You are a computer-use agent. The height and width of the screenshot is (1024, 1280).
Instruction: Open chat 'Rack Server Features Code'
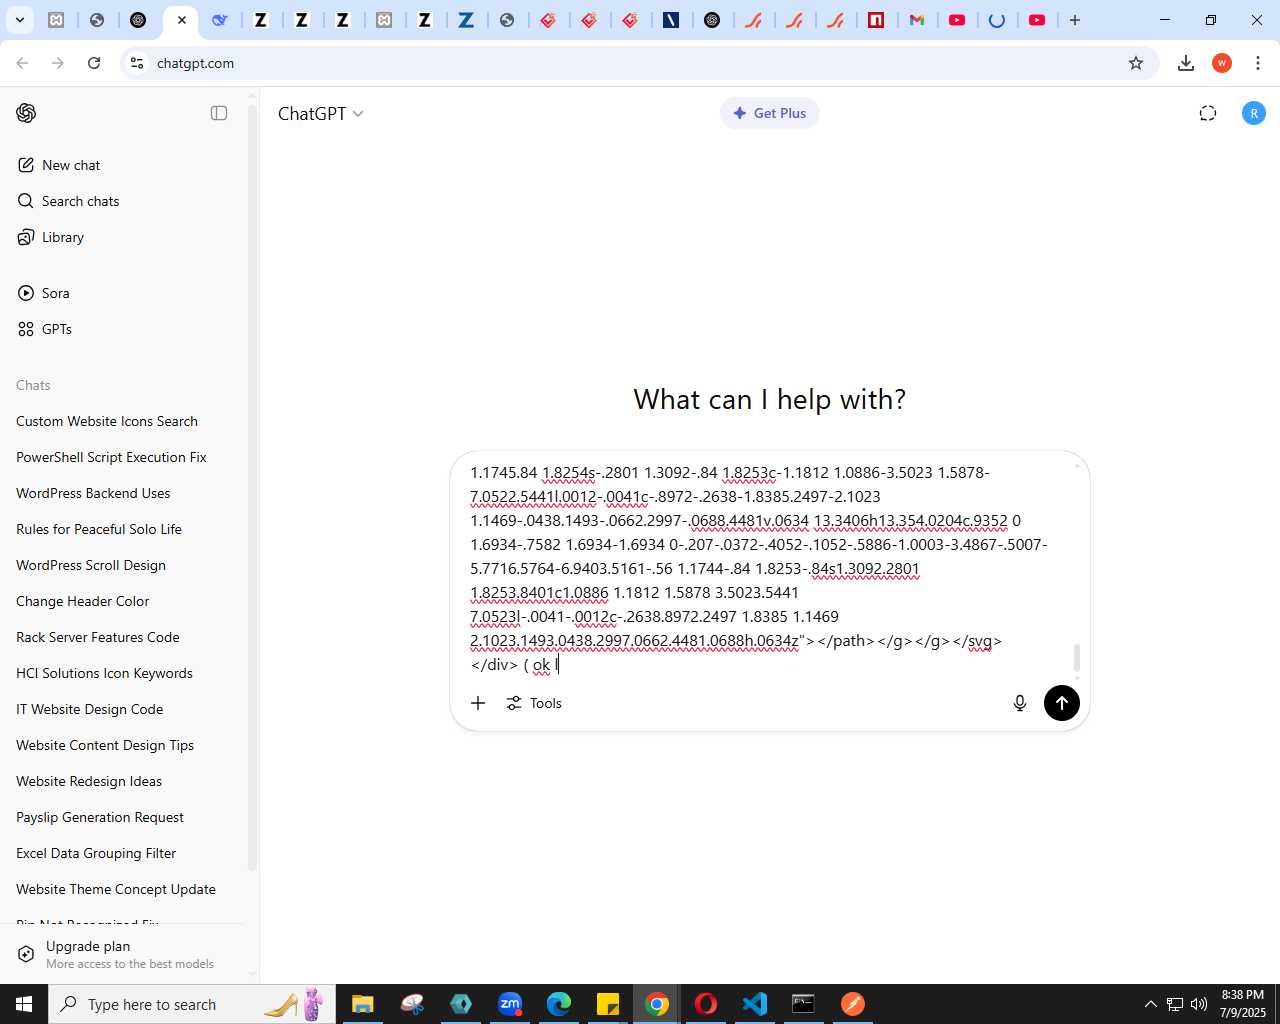point(98,637)
